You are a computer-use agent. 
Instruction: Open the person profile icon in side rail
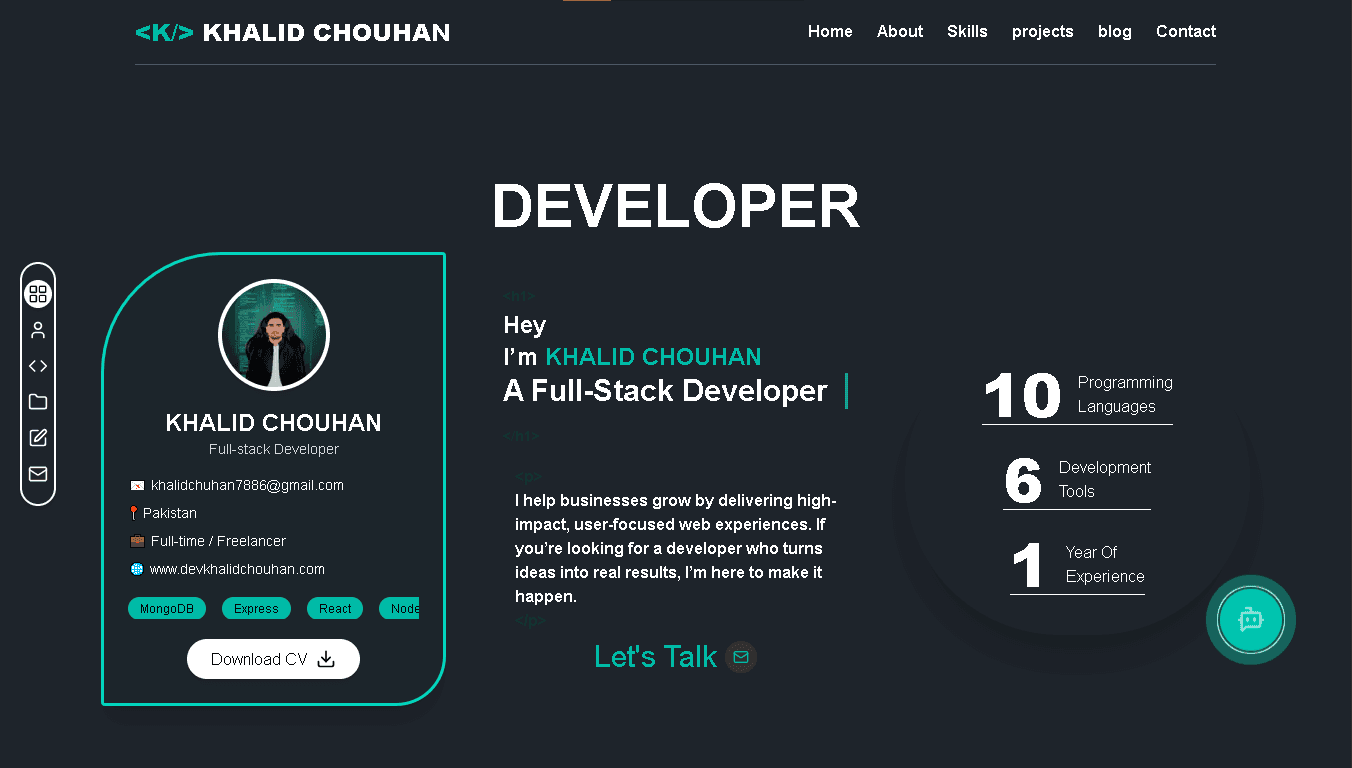[38, 330]
